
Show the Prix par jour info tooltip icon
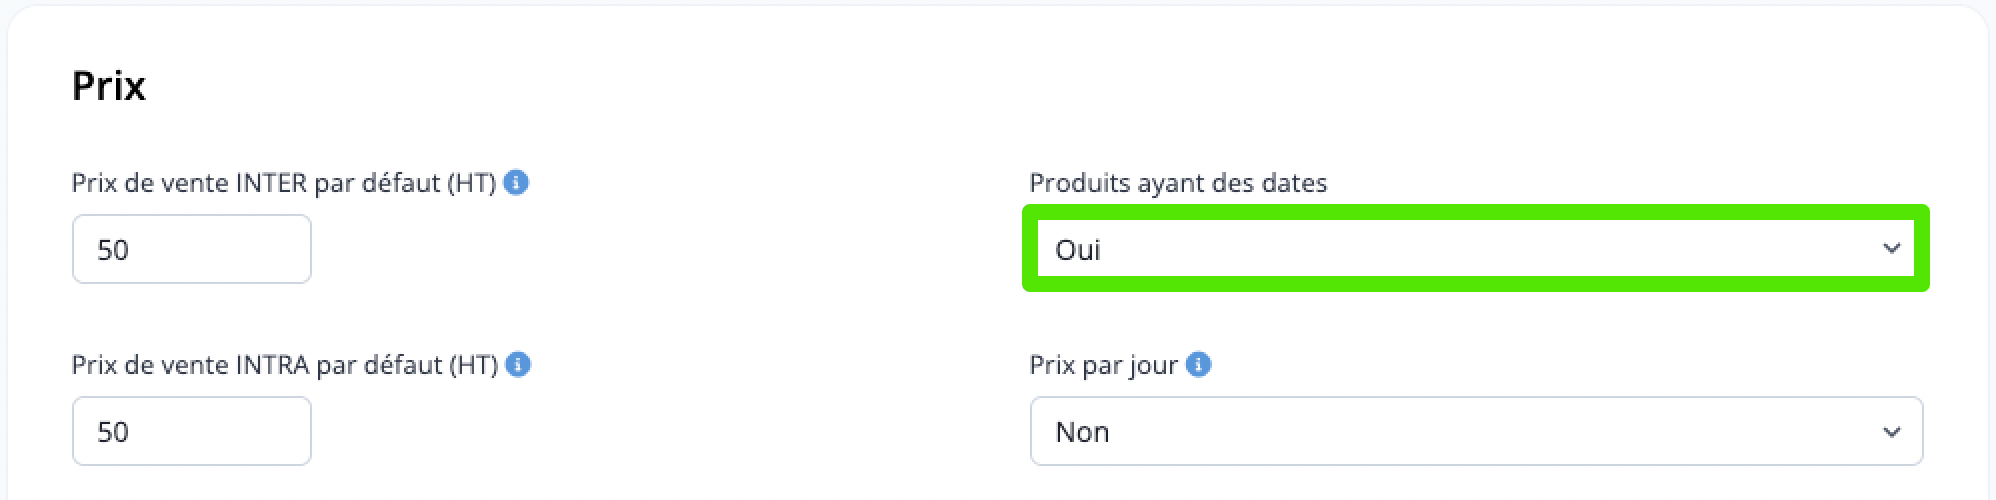click(x=1198, y=365)
